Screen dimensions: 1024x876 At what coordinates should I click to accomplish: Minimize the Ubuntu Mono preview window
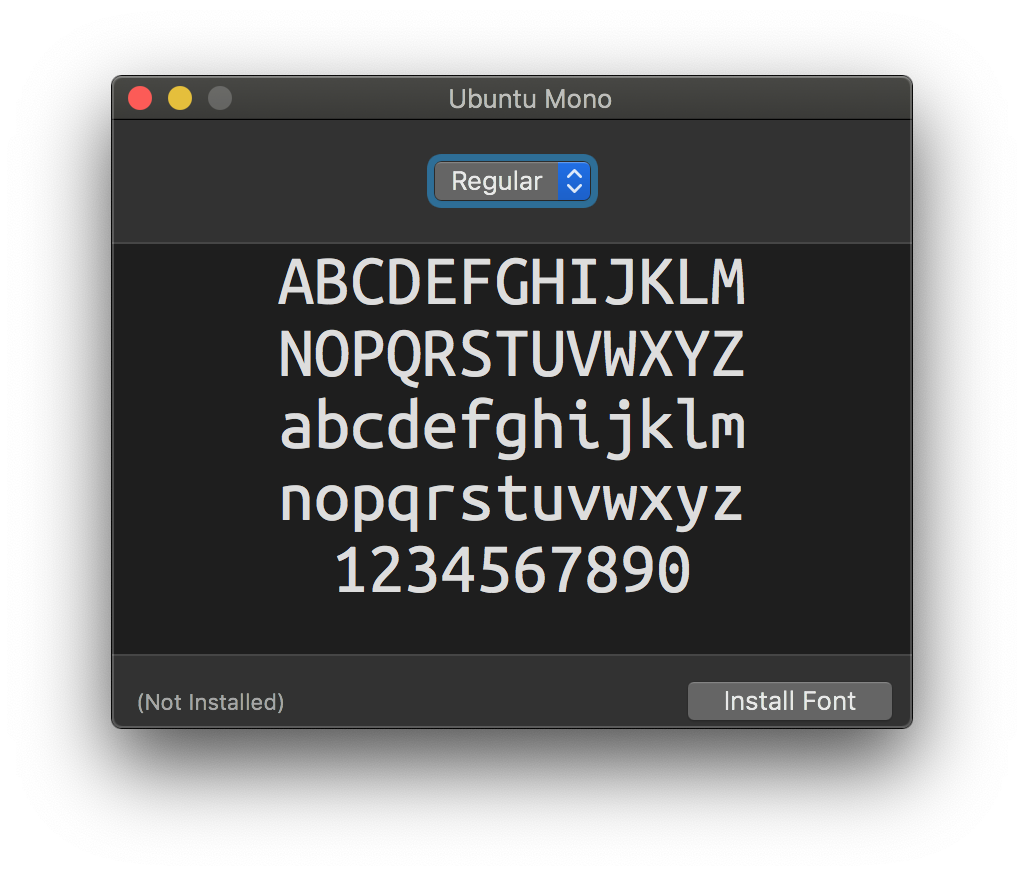pyautogui.click(x=180, y=98)
